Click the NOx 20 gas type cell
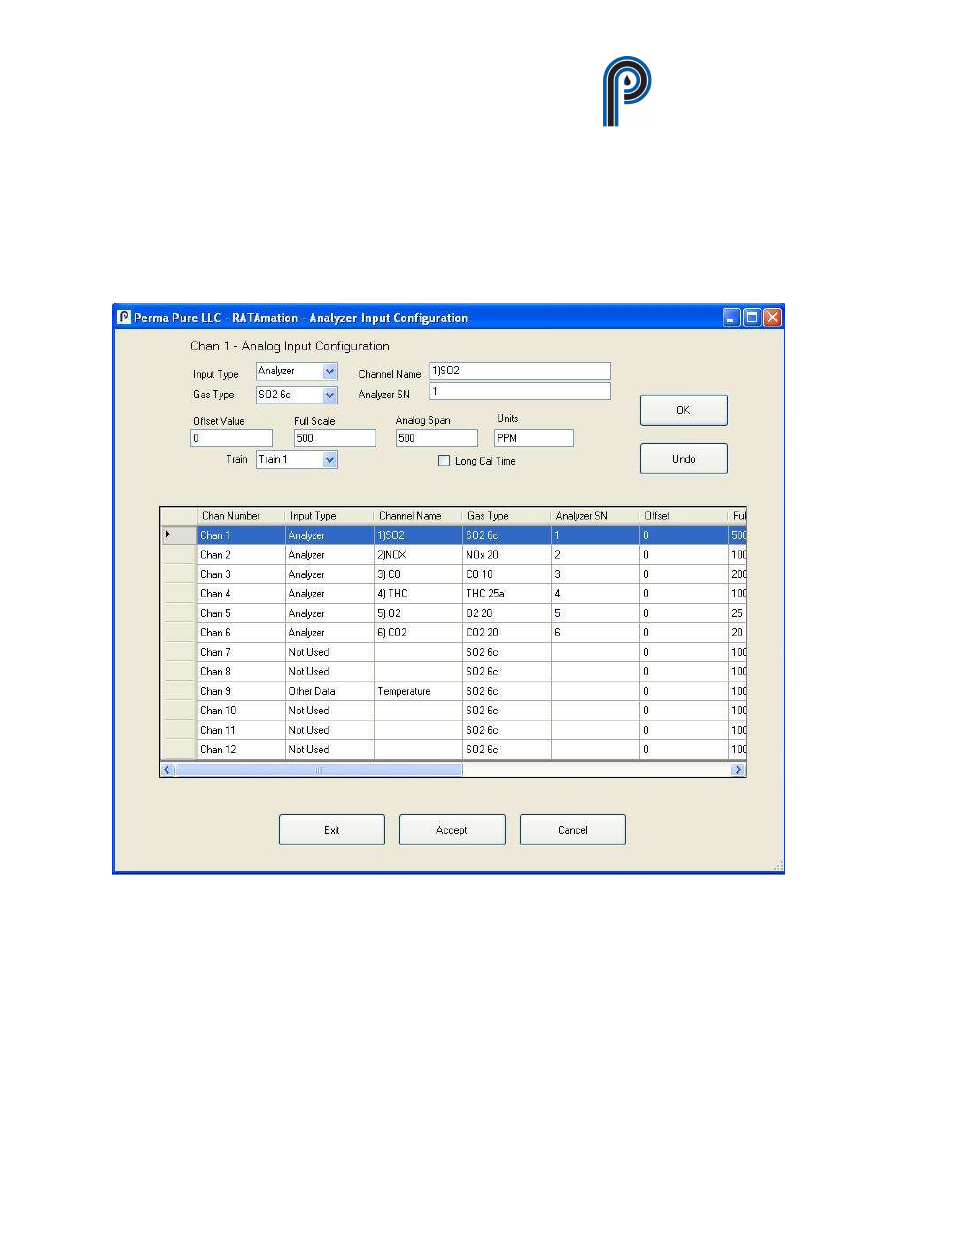Screen dimensions: 954x1235 (x=507, y=555)
